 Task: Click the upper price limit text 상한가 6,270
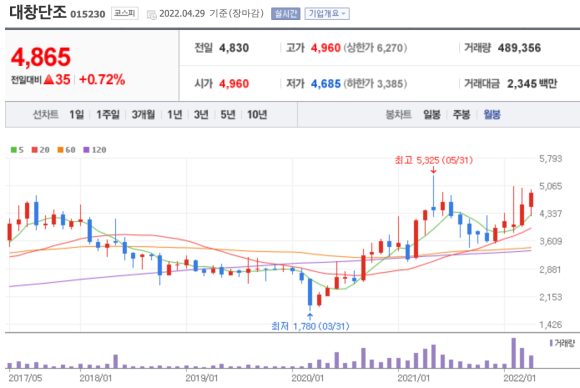pyautogui.click(x=375, y=48)
